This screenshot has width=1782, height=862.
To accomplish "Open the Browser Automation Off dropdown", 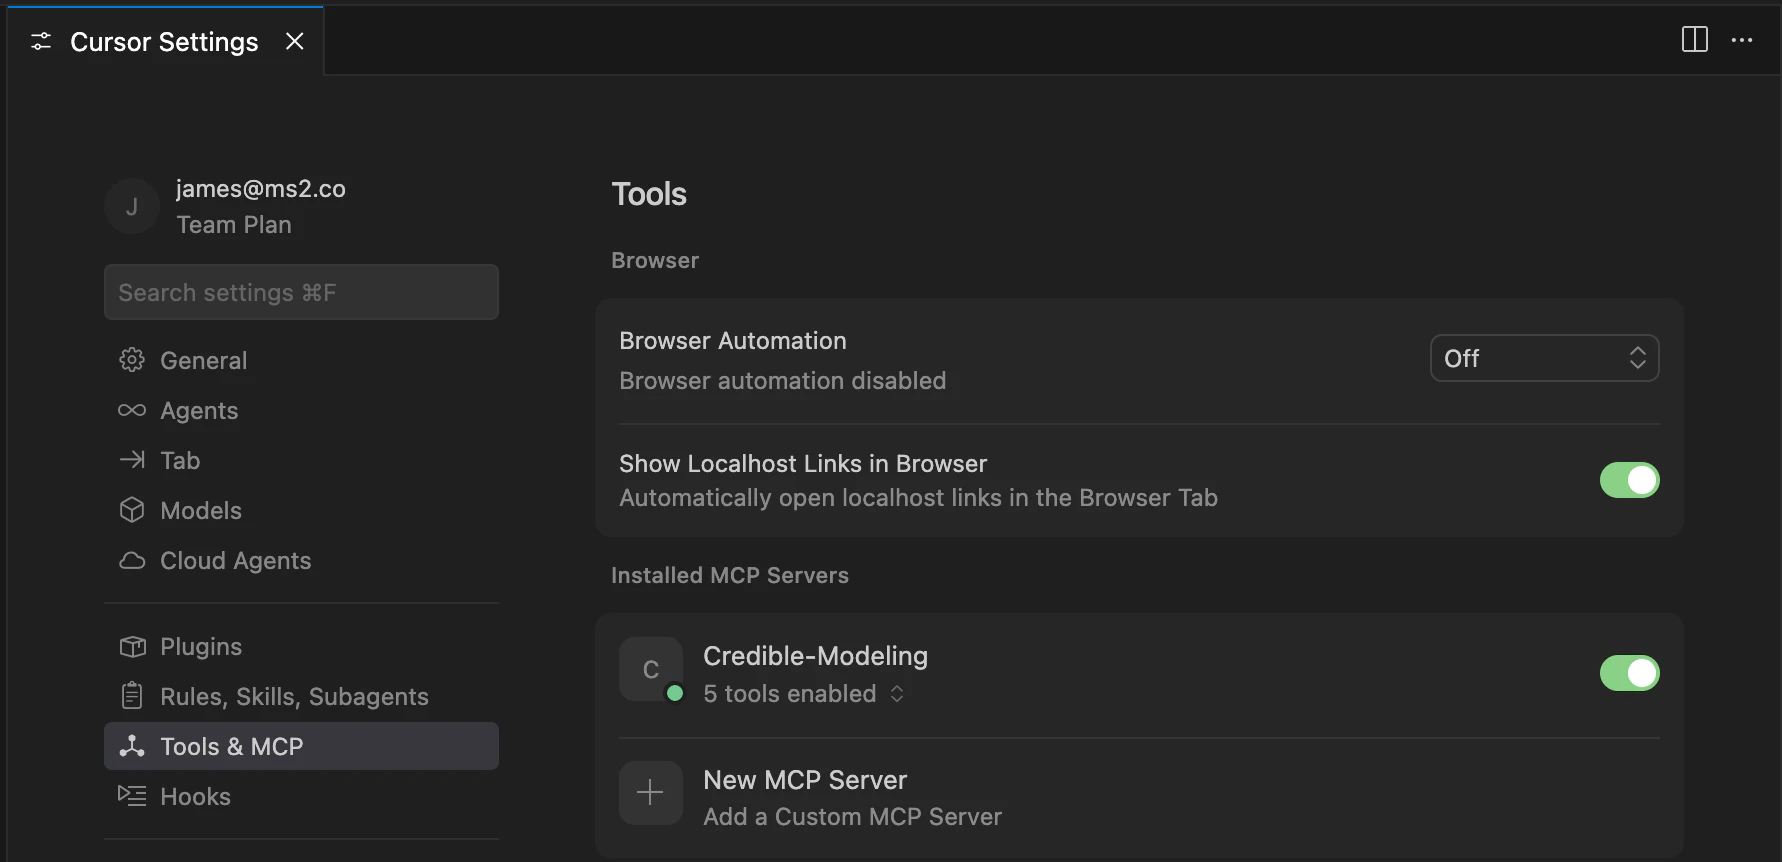I will (x=1544, y=358).
